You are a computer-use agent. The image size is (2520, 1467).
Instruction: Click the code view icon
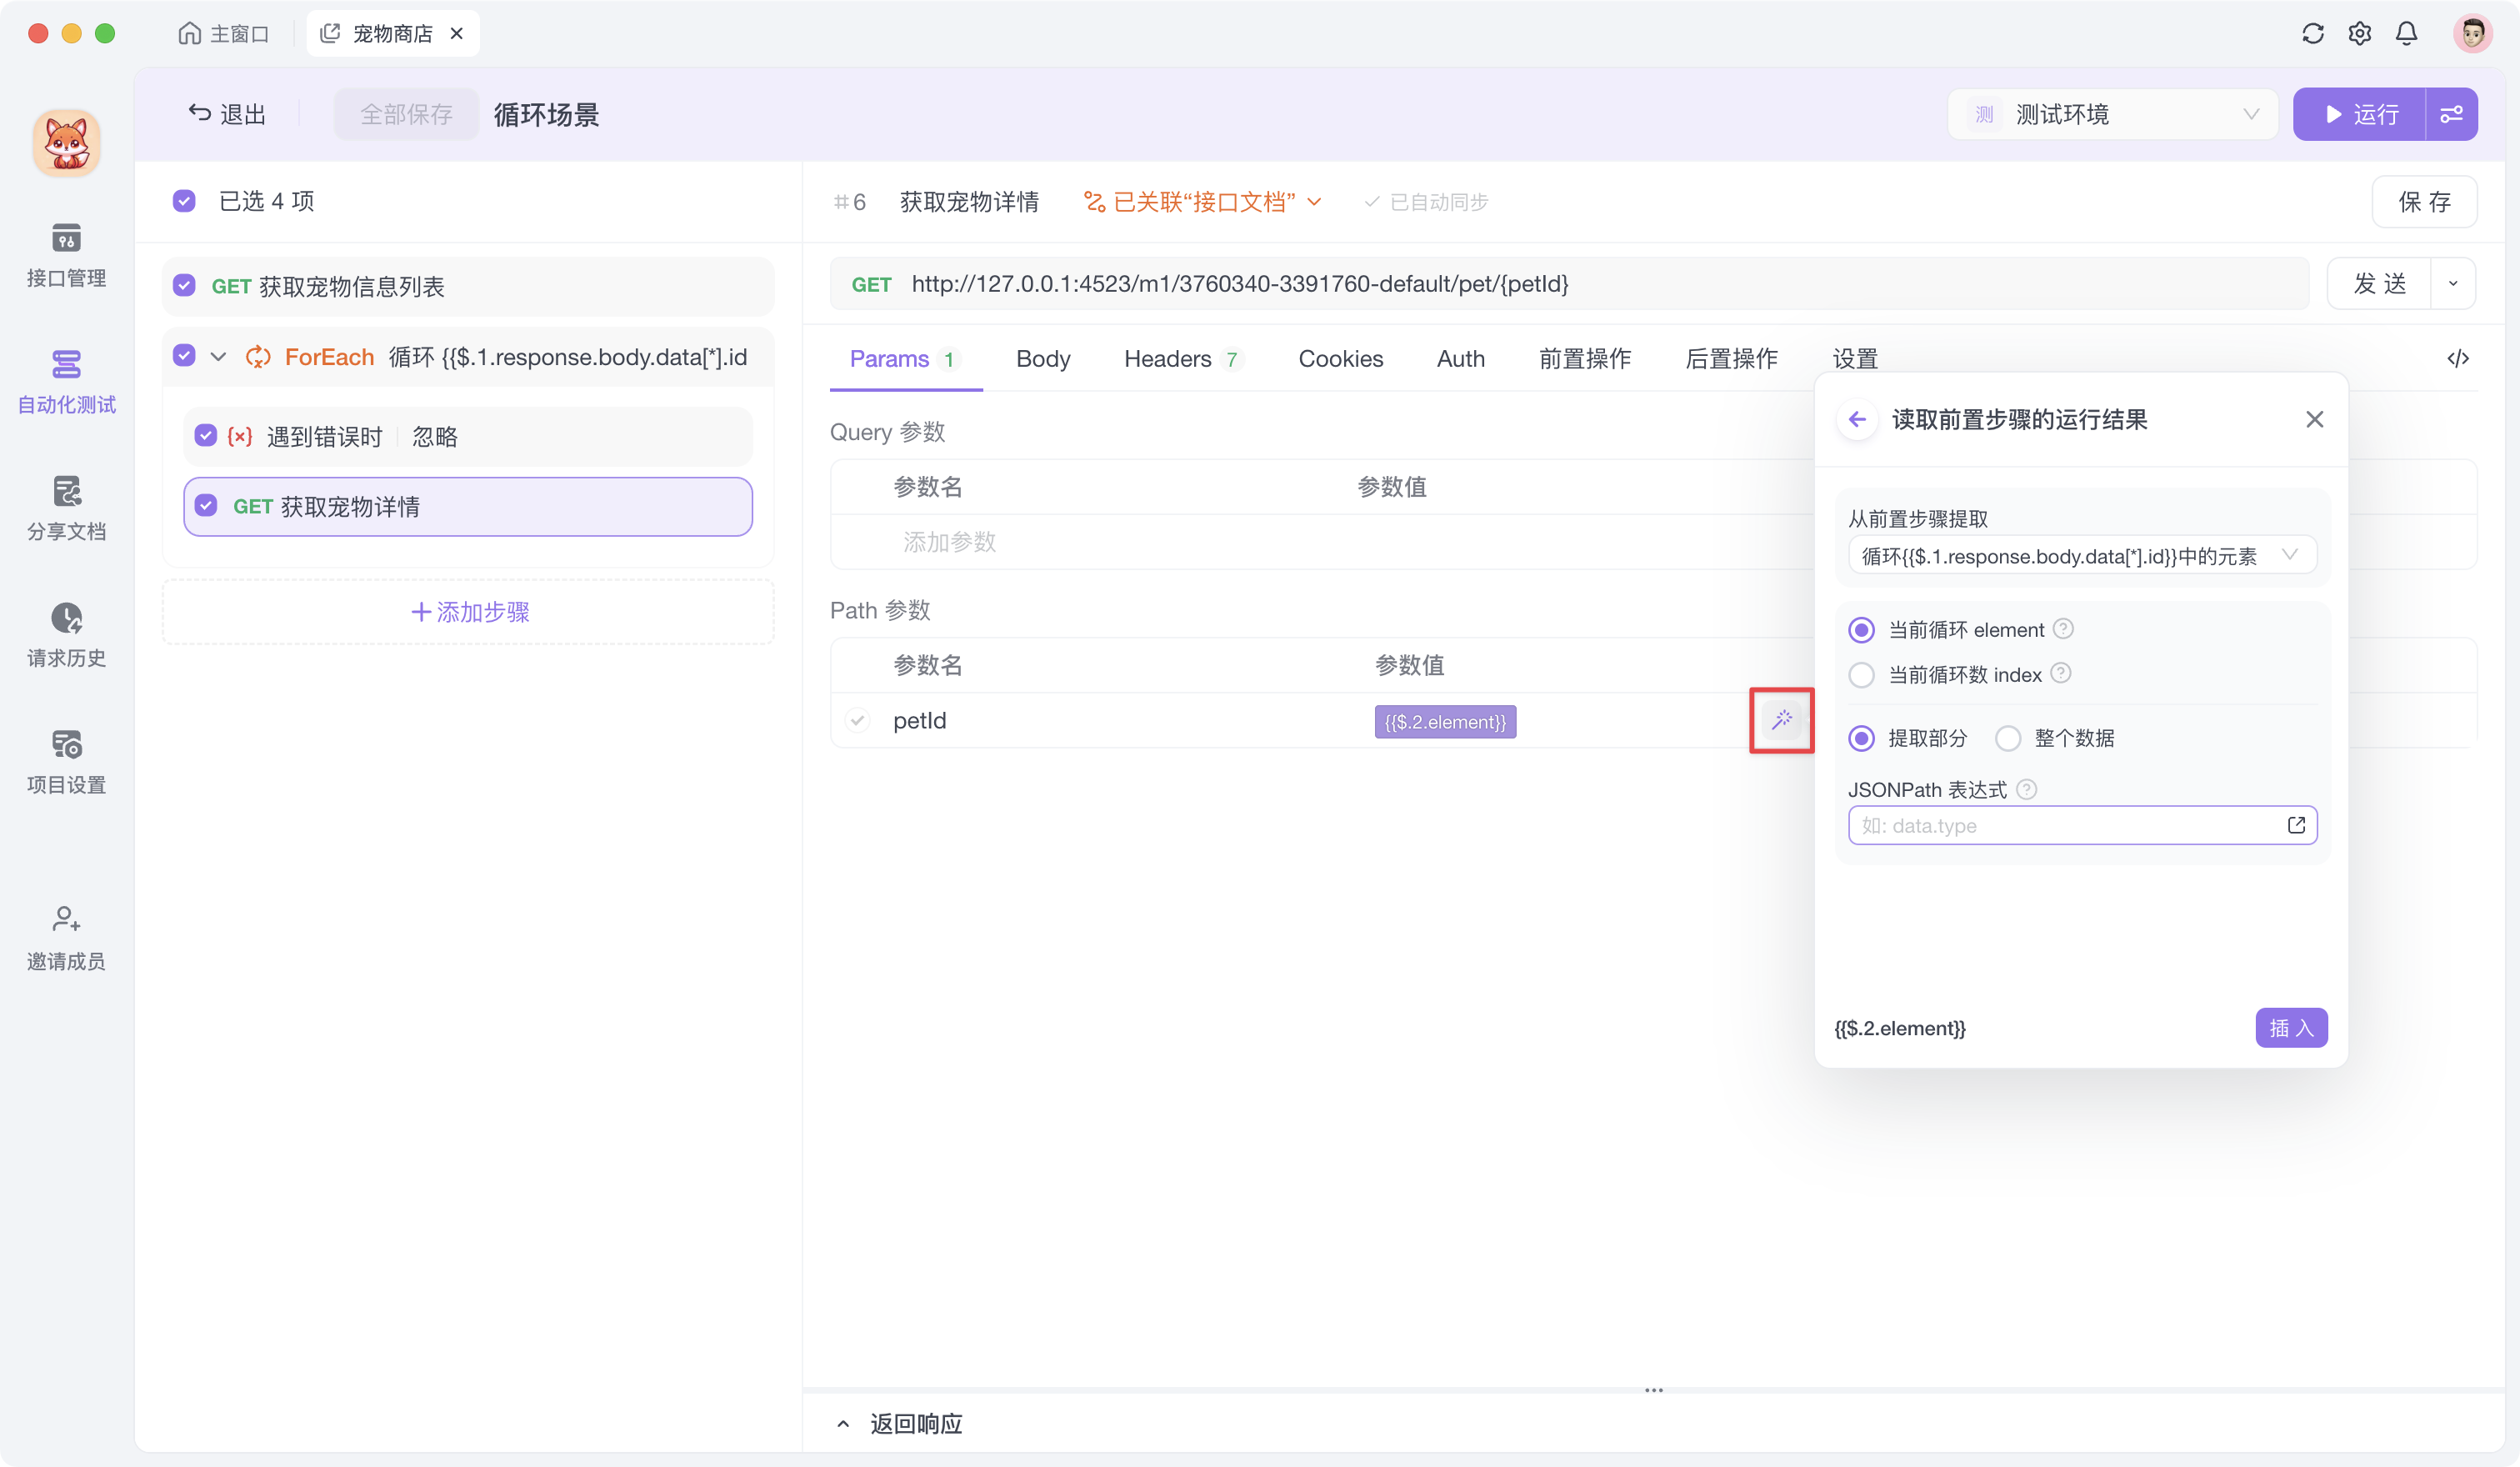click(x=2457, y=358)
